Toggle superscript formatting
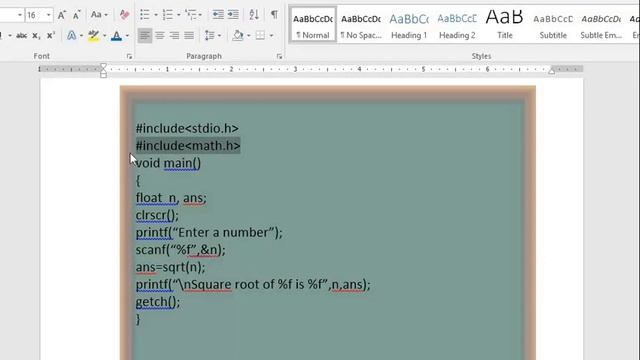640x360 pixels. 50,36
